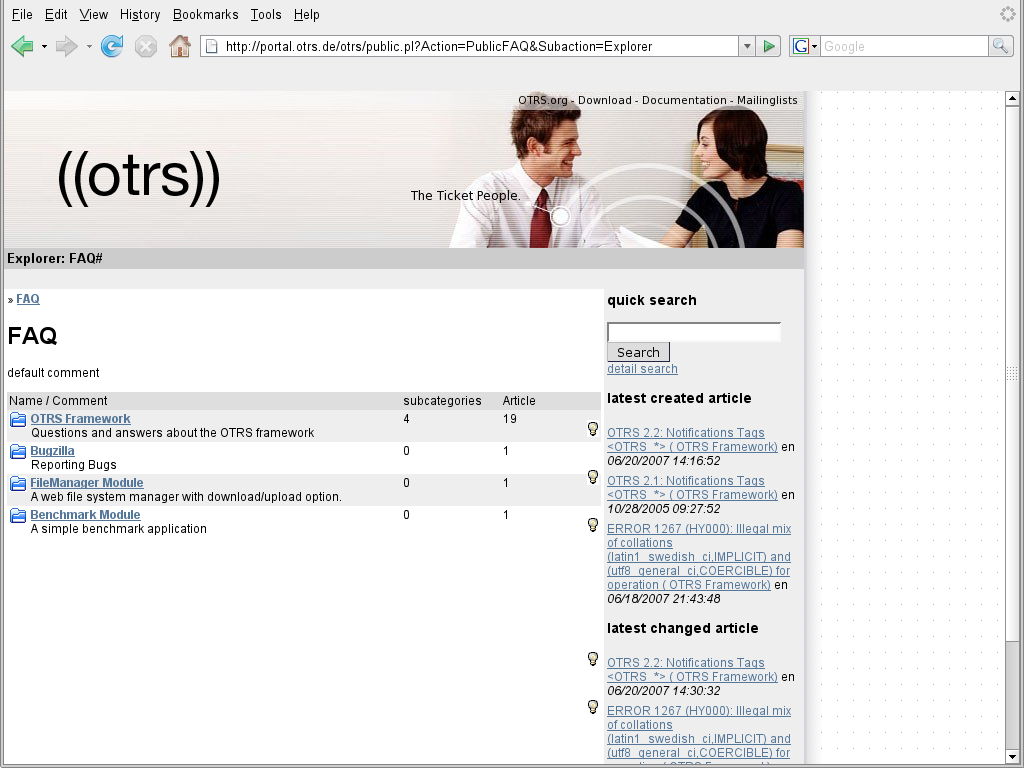Click the FAQ breadcrumb link
The height and width of the screenshot is (768, 1024).
(x=28, y=299)
